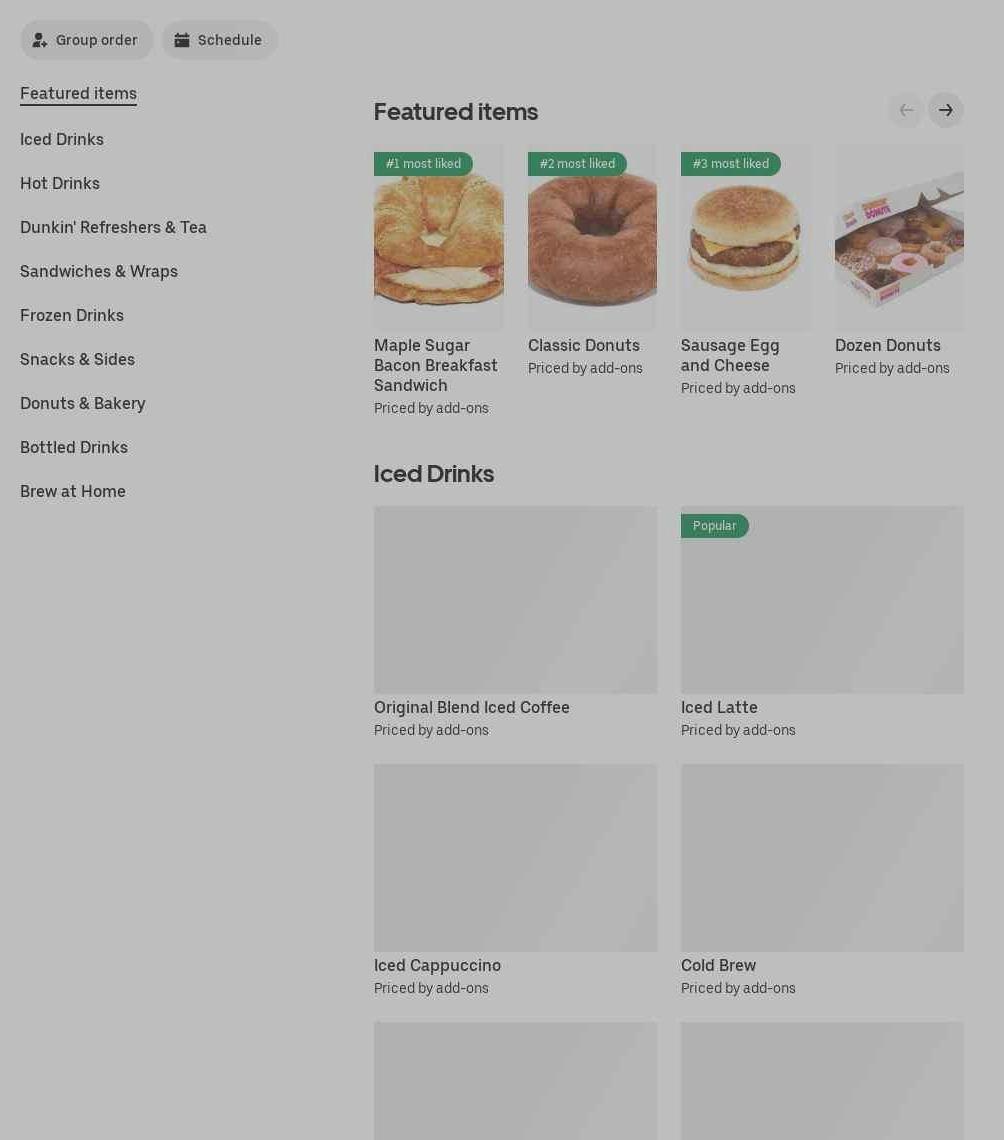
Task: Open Snacks & Sides category
Action: [x=77, y=359]
